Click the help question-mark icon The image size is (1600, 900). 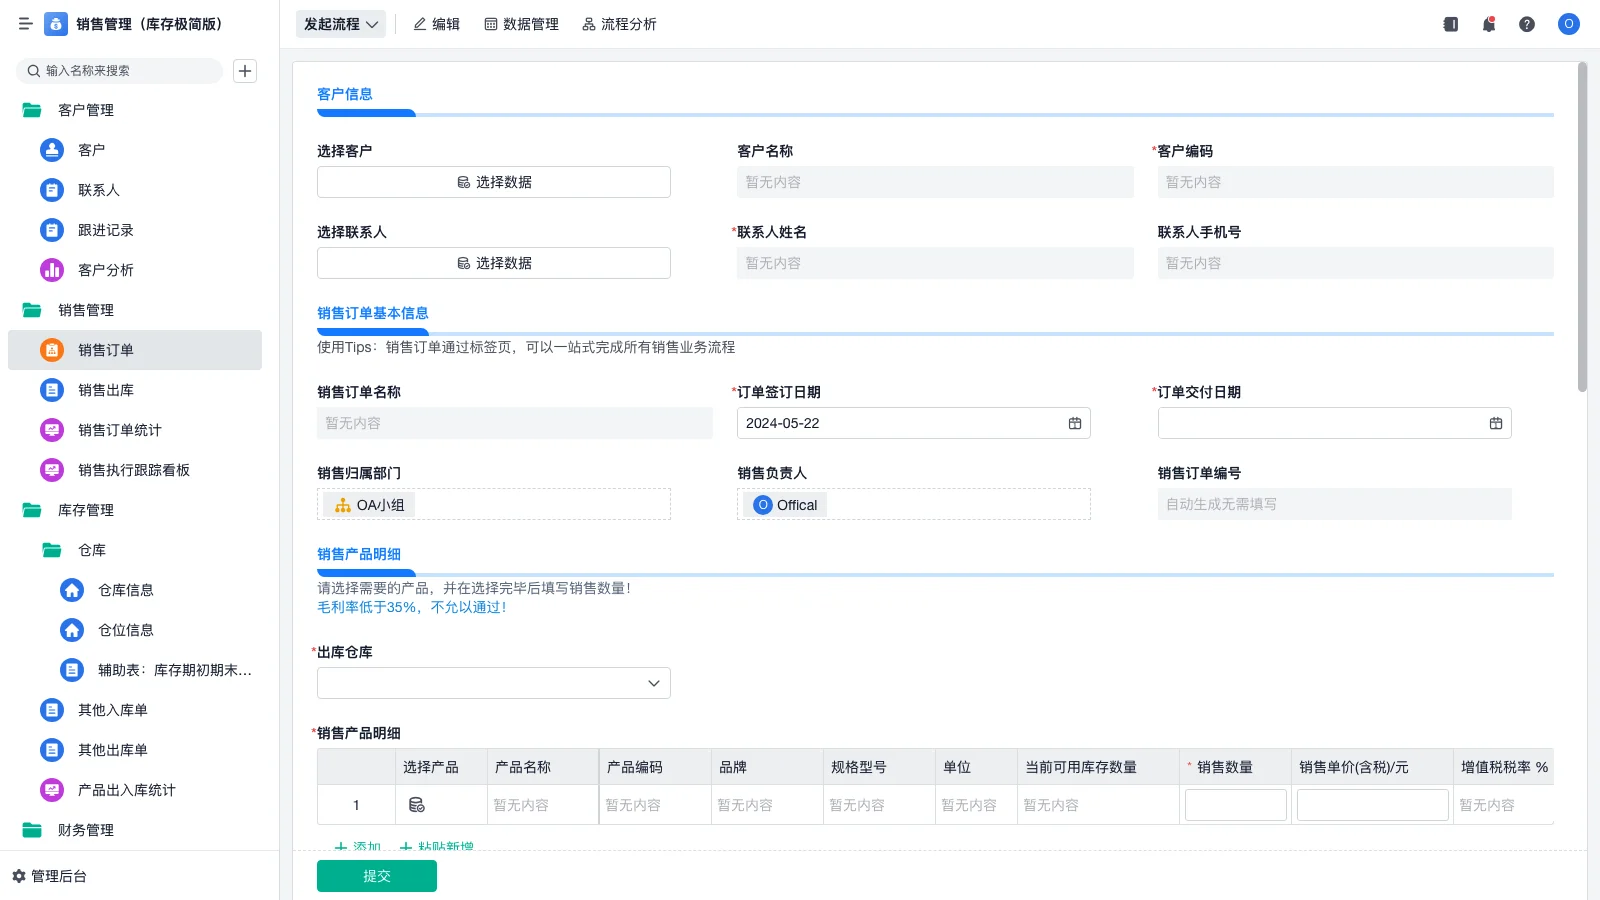(1527, 24)
